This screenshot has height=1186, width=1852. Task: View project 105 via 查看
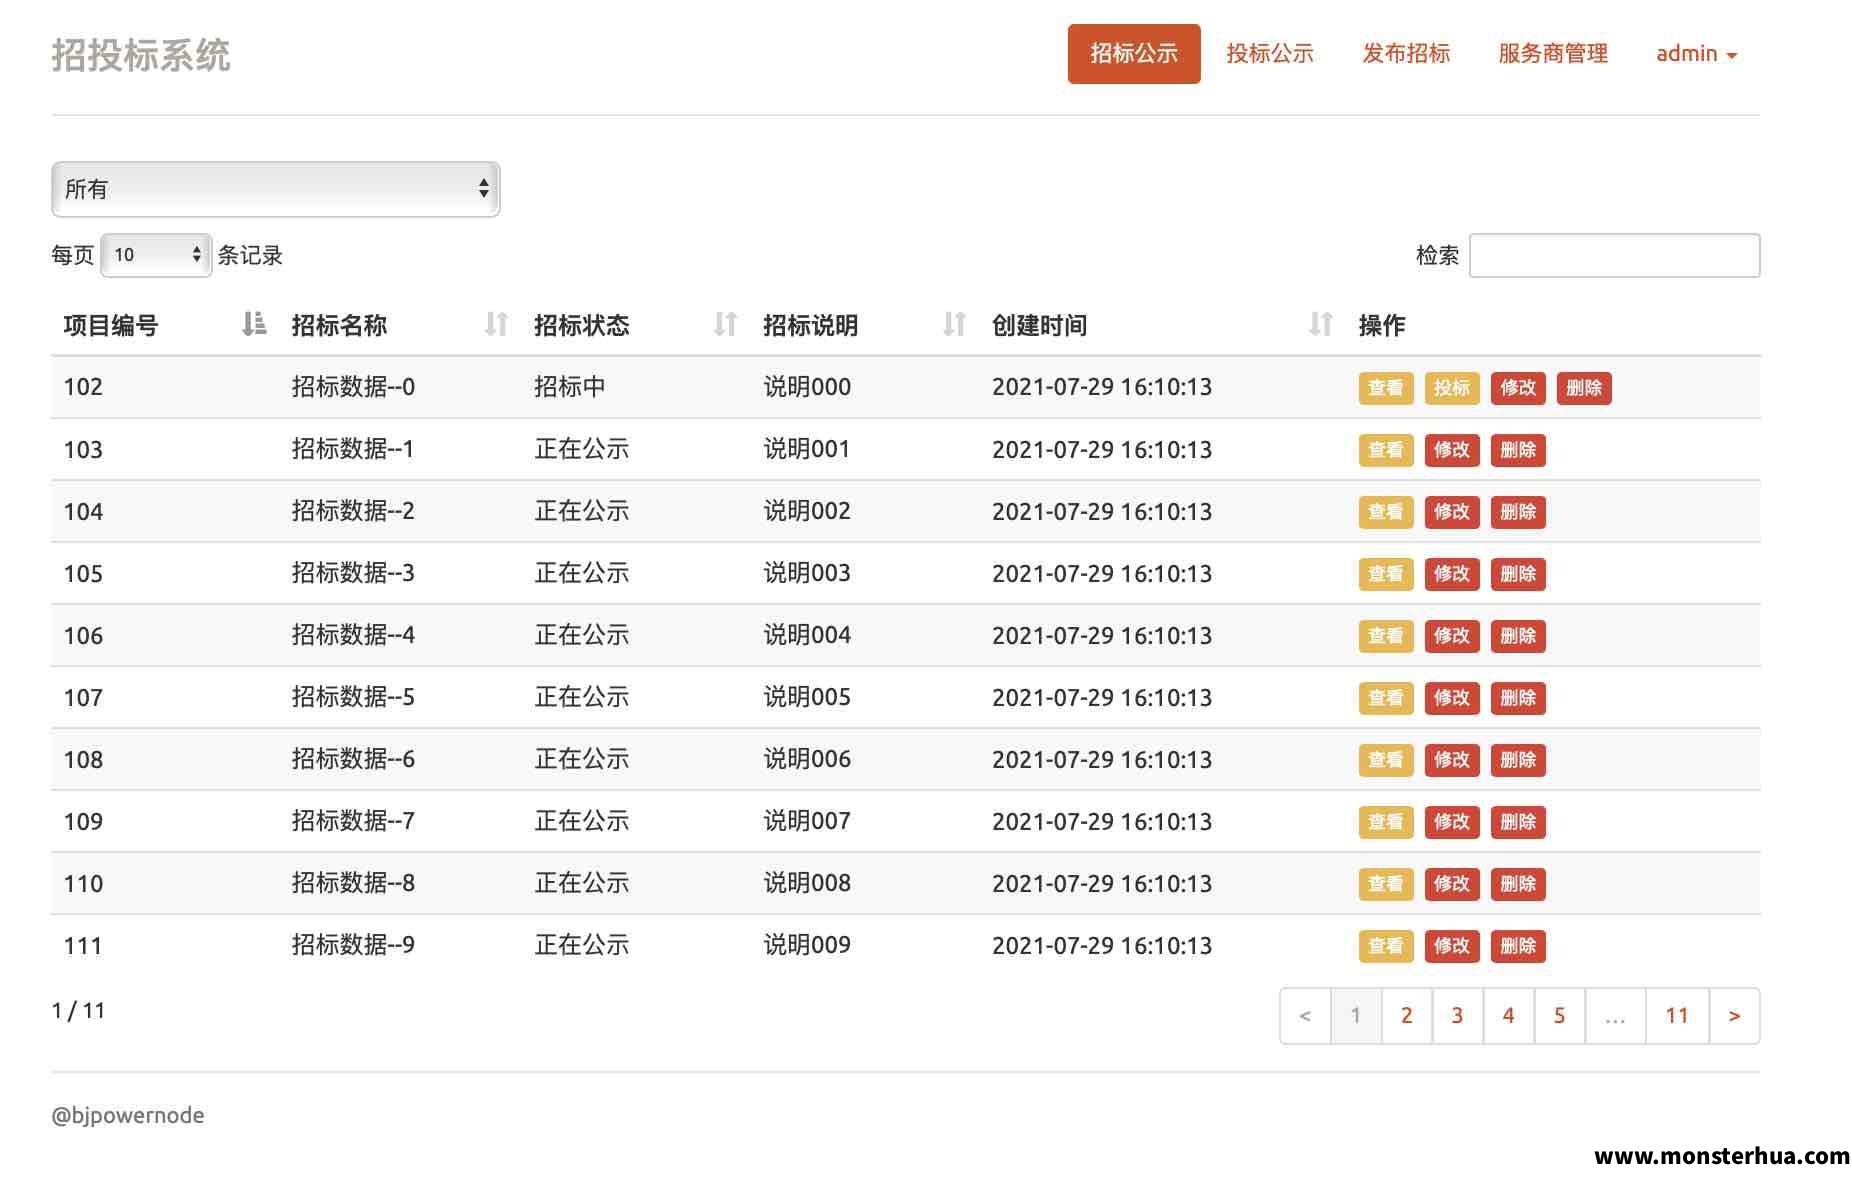(x=1385, y=574)
